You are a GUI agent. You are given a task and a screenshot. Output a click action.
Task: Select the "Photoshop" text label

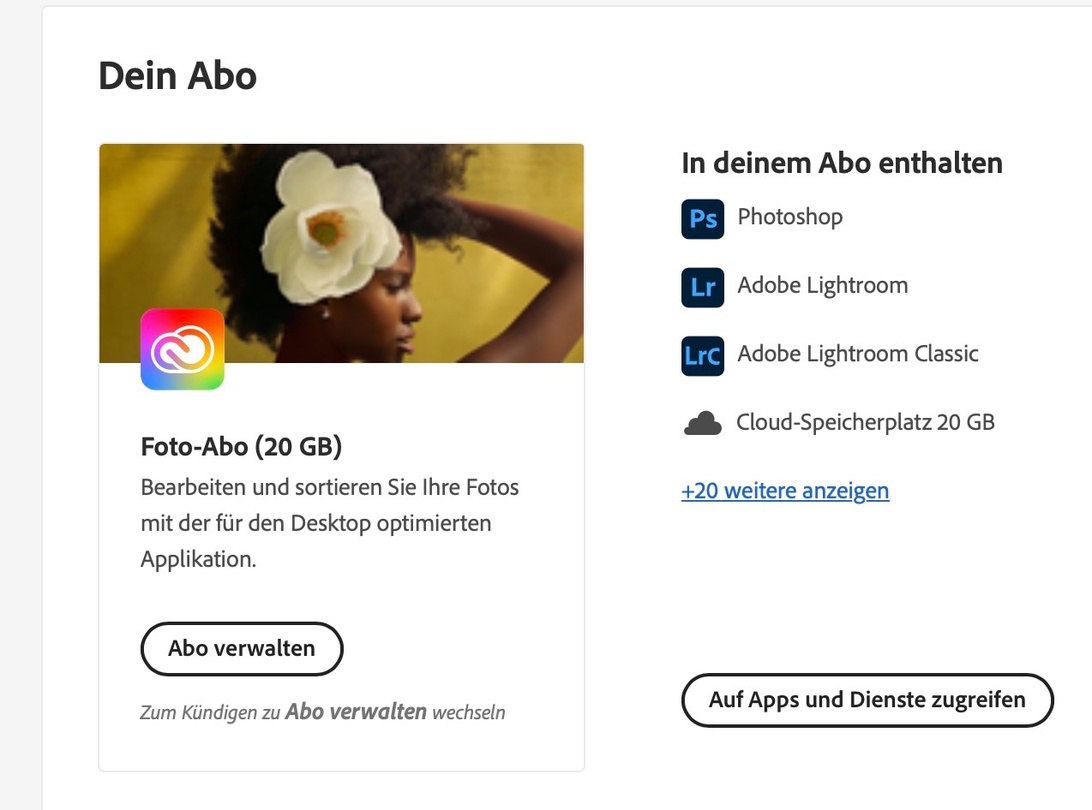[x=790, y=217]
